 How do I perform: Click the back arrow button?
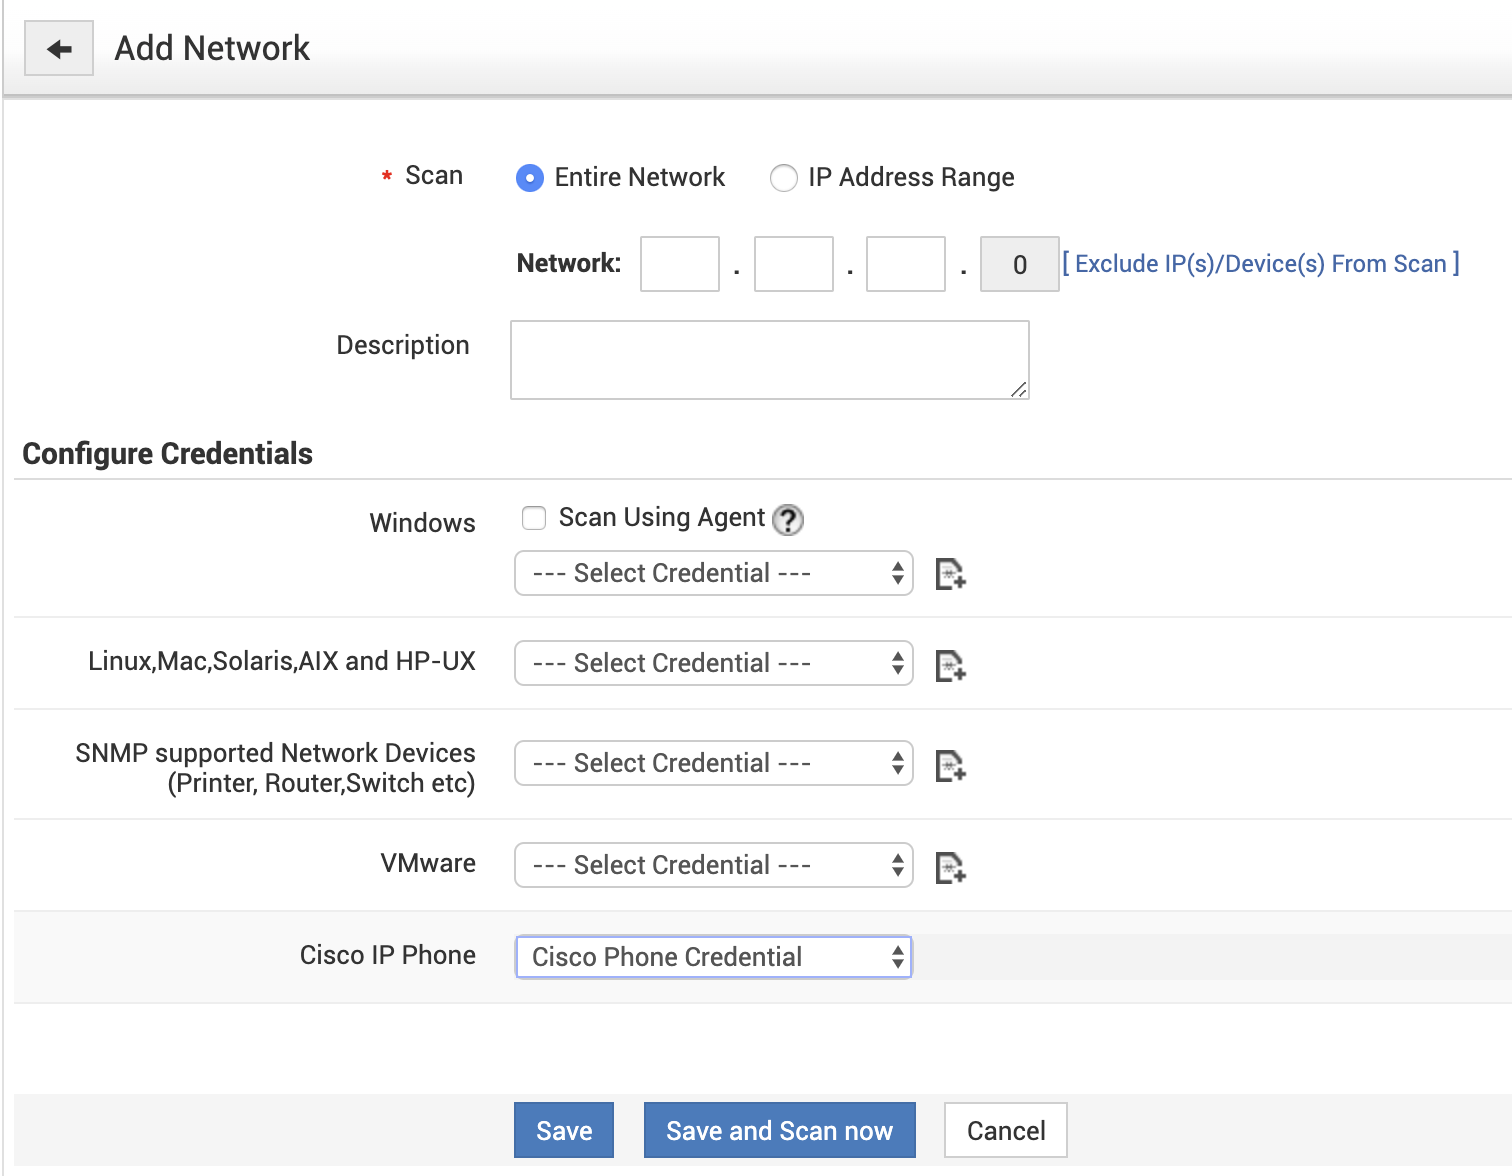[x=59, y=48]
